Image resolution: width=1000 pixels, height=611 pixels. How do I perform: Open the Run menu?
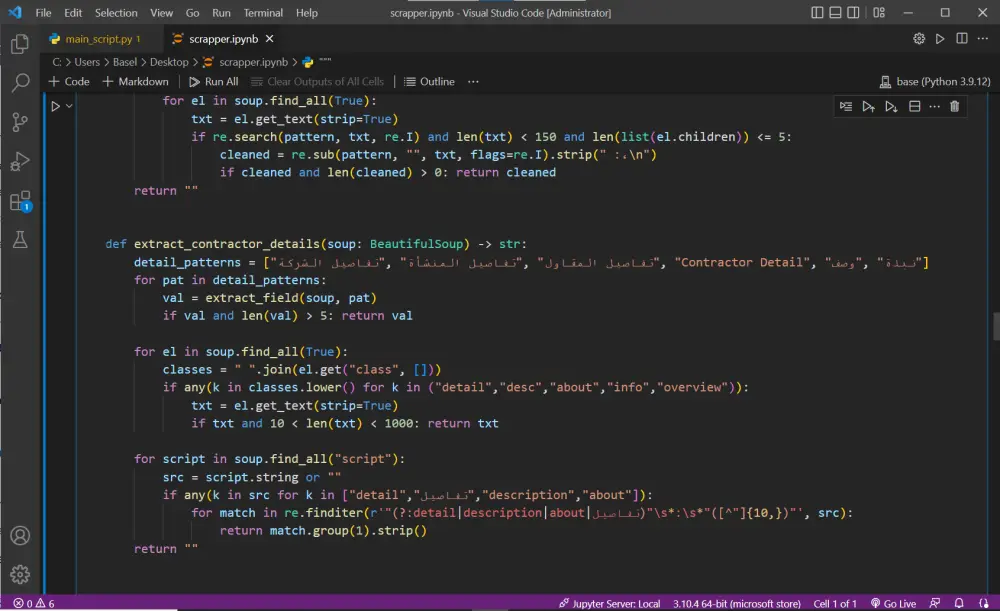tap(221, 13)
